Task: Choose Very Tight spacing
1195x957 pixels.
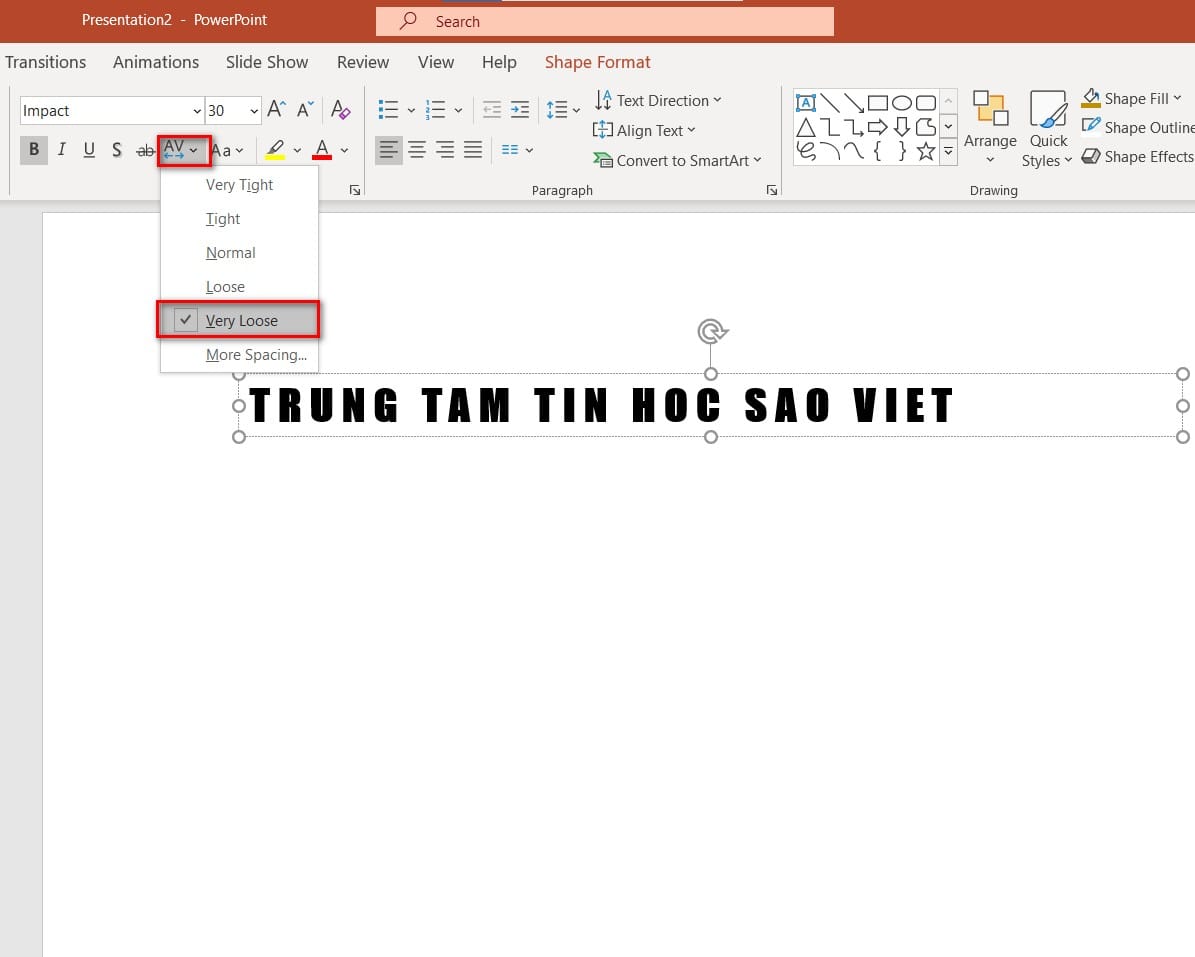Action: (239, 185)
